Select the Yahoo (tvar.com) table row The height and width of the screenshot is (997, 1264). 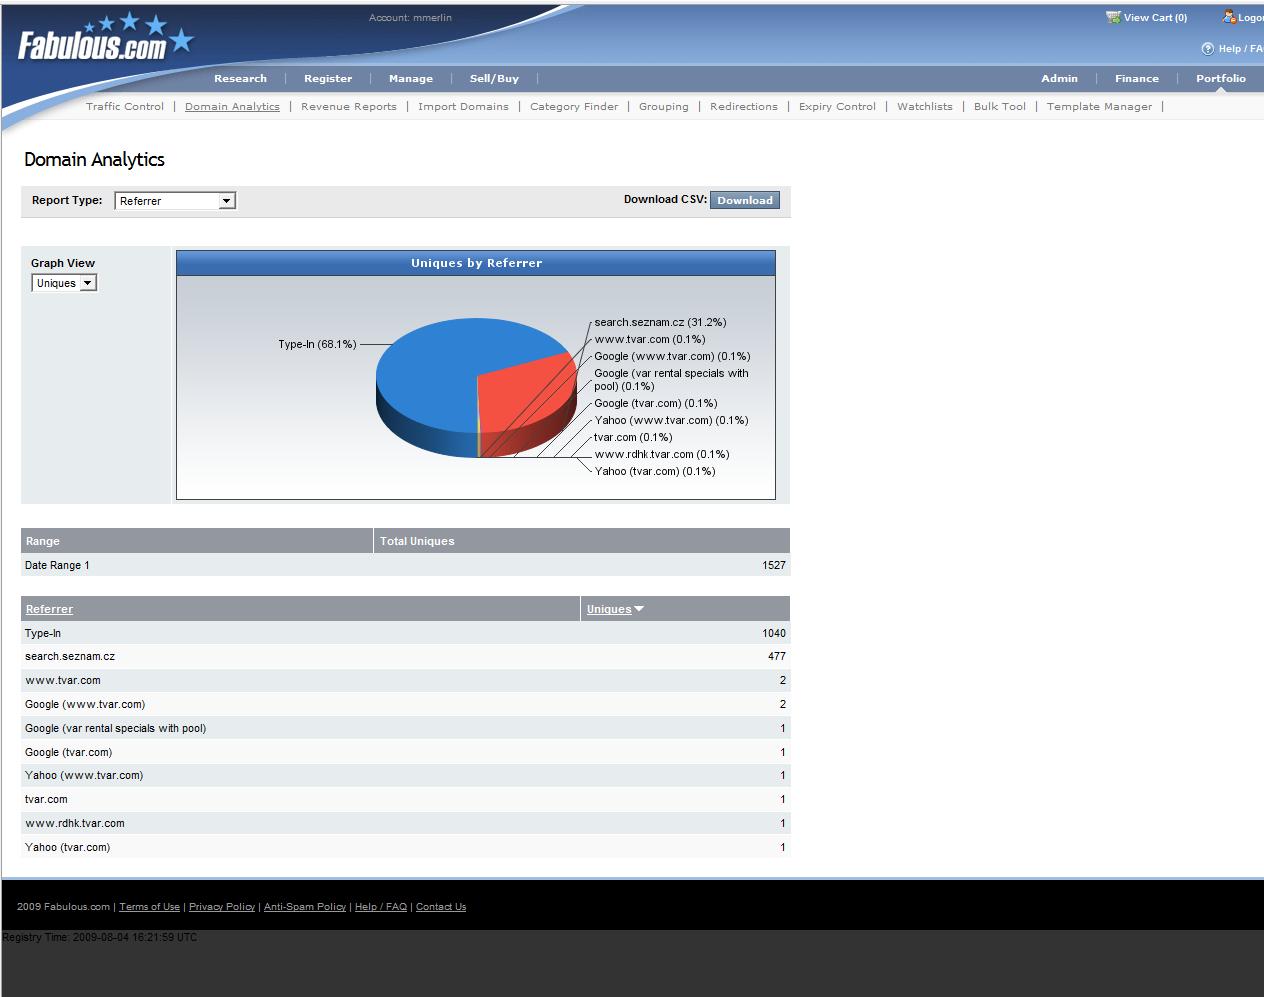pyautogui.click(x=405, y=847)
